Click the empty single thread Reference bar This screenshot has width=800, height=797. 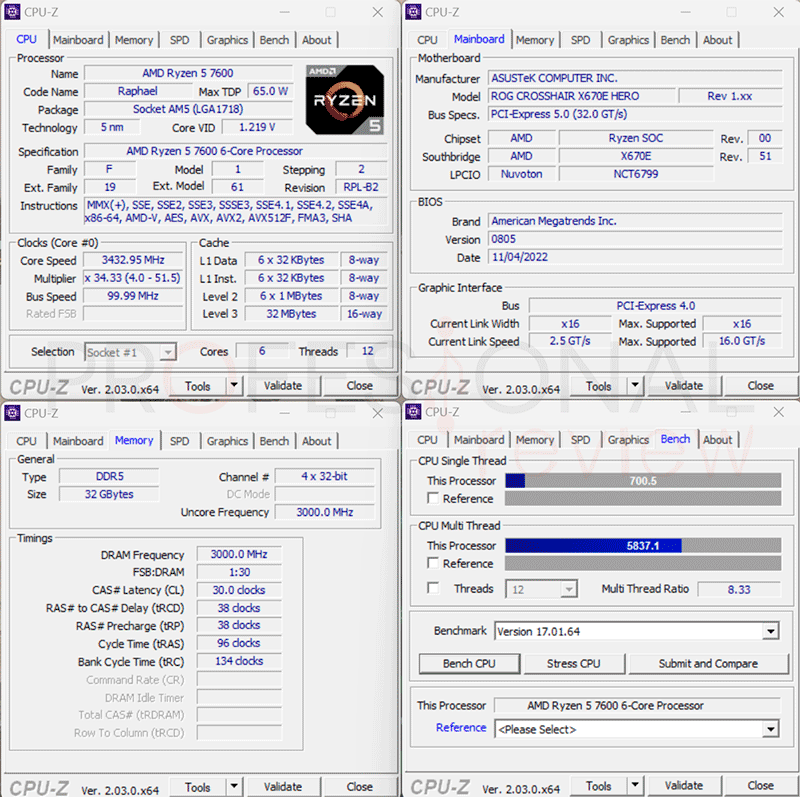[643, 499]
